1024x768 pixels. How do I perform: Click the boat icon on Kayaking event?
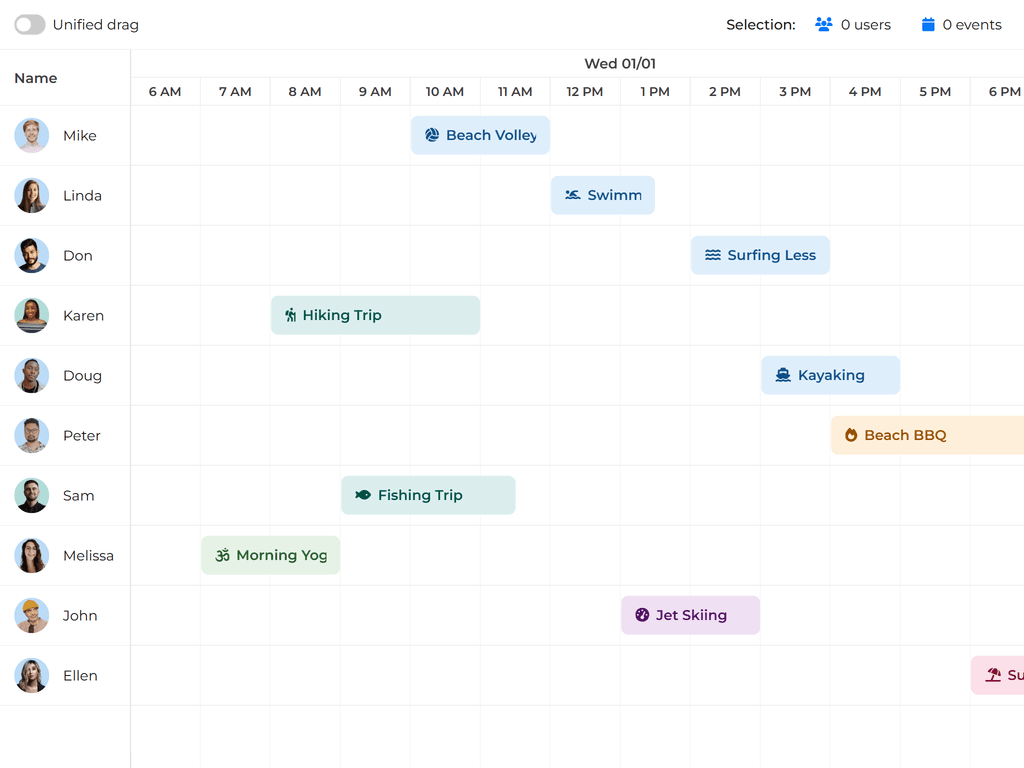pos(782,375)
